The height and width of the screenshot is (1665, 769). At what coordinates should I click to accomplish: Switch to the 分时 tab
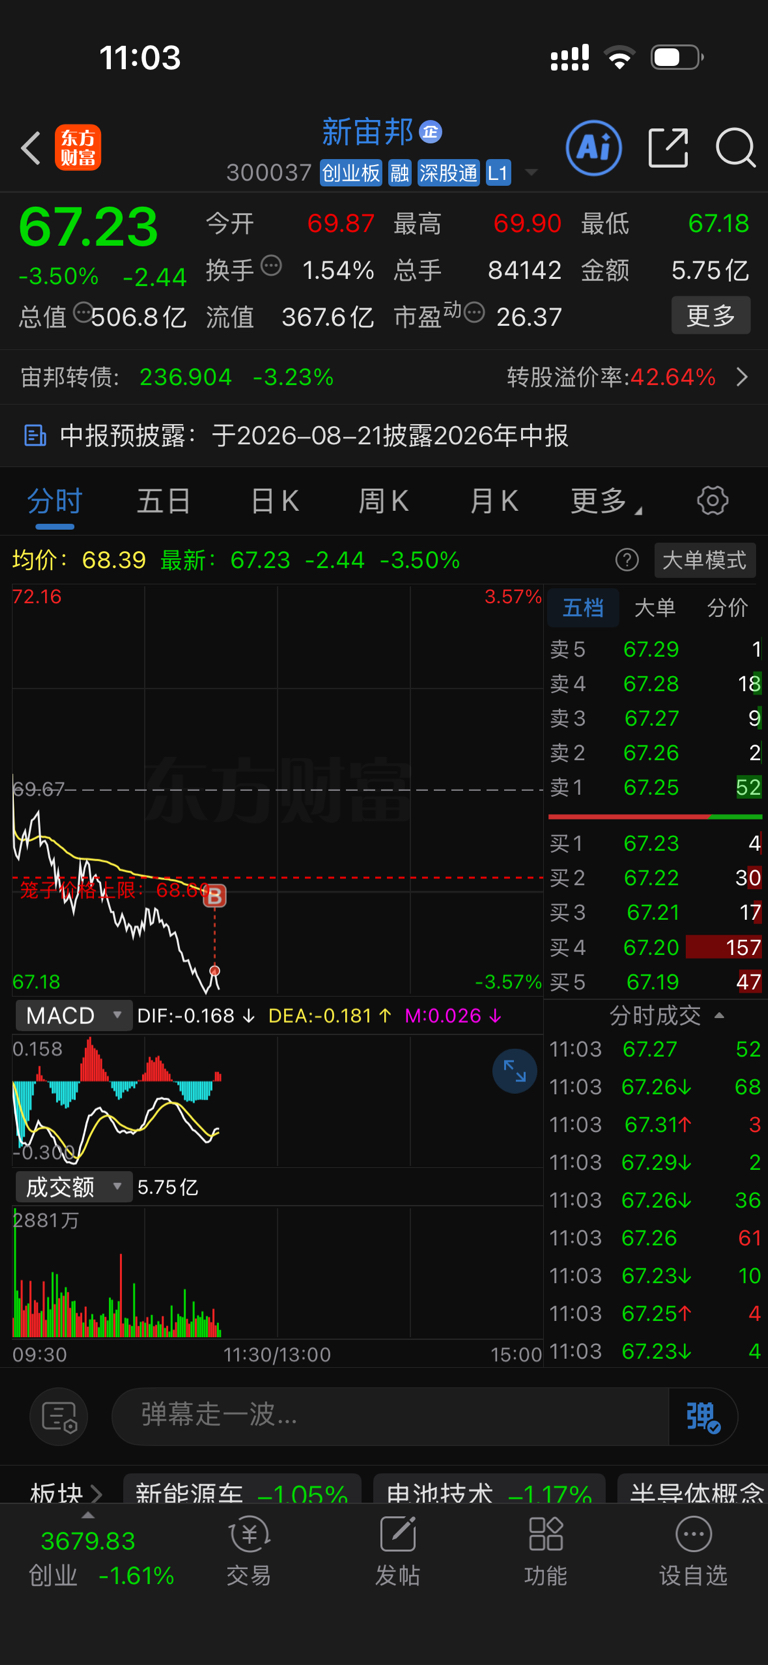click(x=55, y=501)
